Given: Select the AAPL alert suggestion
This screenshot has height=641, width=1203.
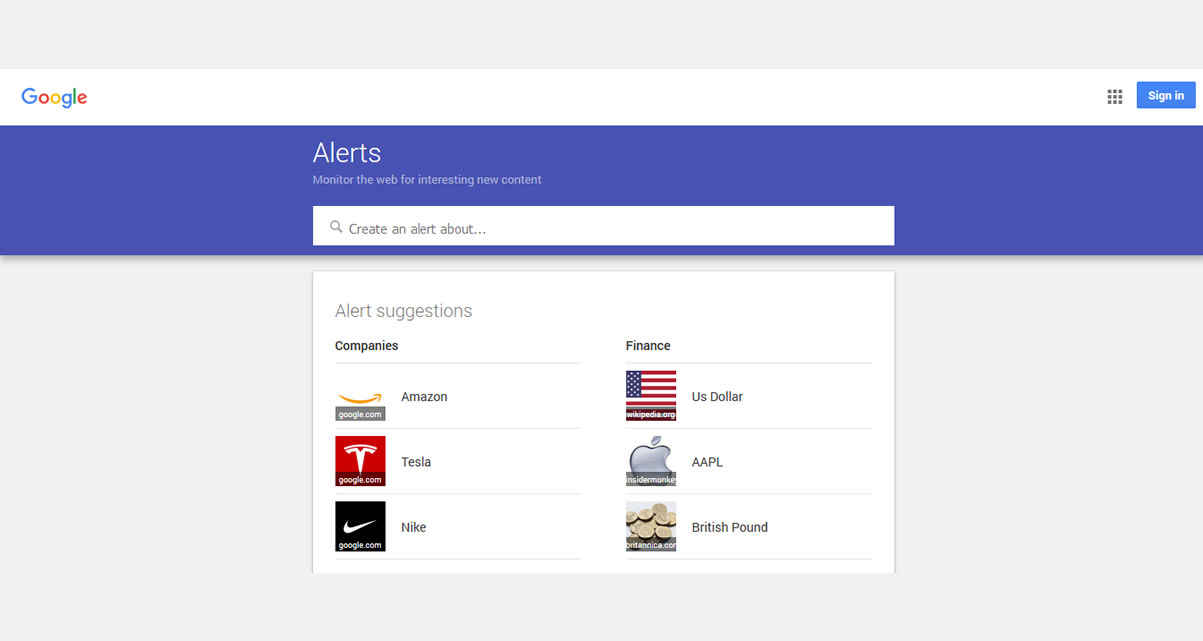Looking at the screenshot, I should pos(749,461).
